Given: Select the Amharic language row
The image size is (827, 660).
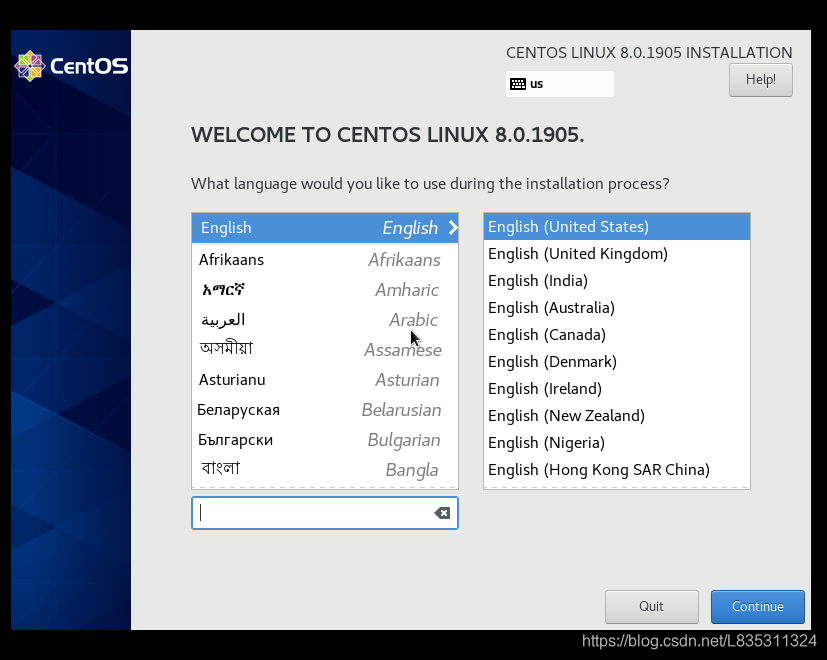Looking at the screenshot, I should point(325,290).
